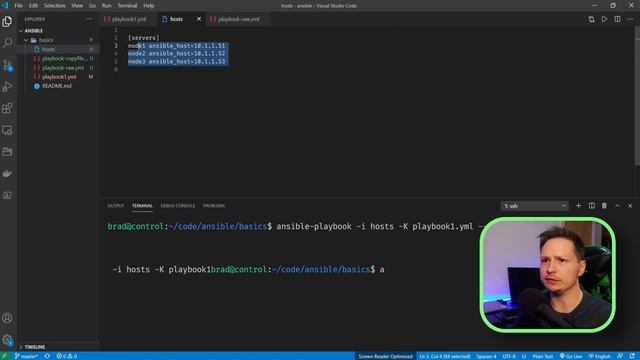Close the hosts editor tab
Image resolution: width=640 pixels, height=360 pixels.
click(199, 19)
